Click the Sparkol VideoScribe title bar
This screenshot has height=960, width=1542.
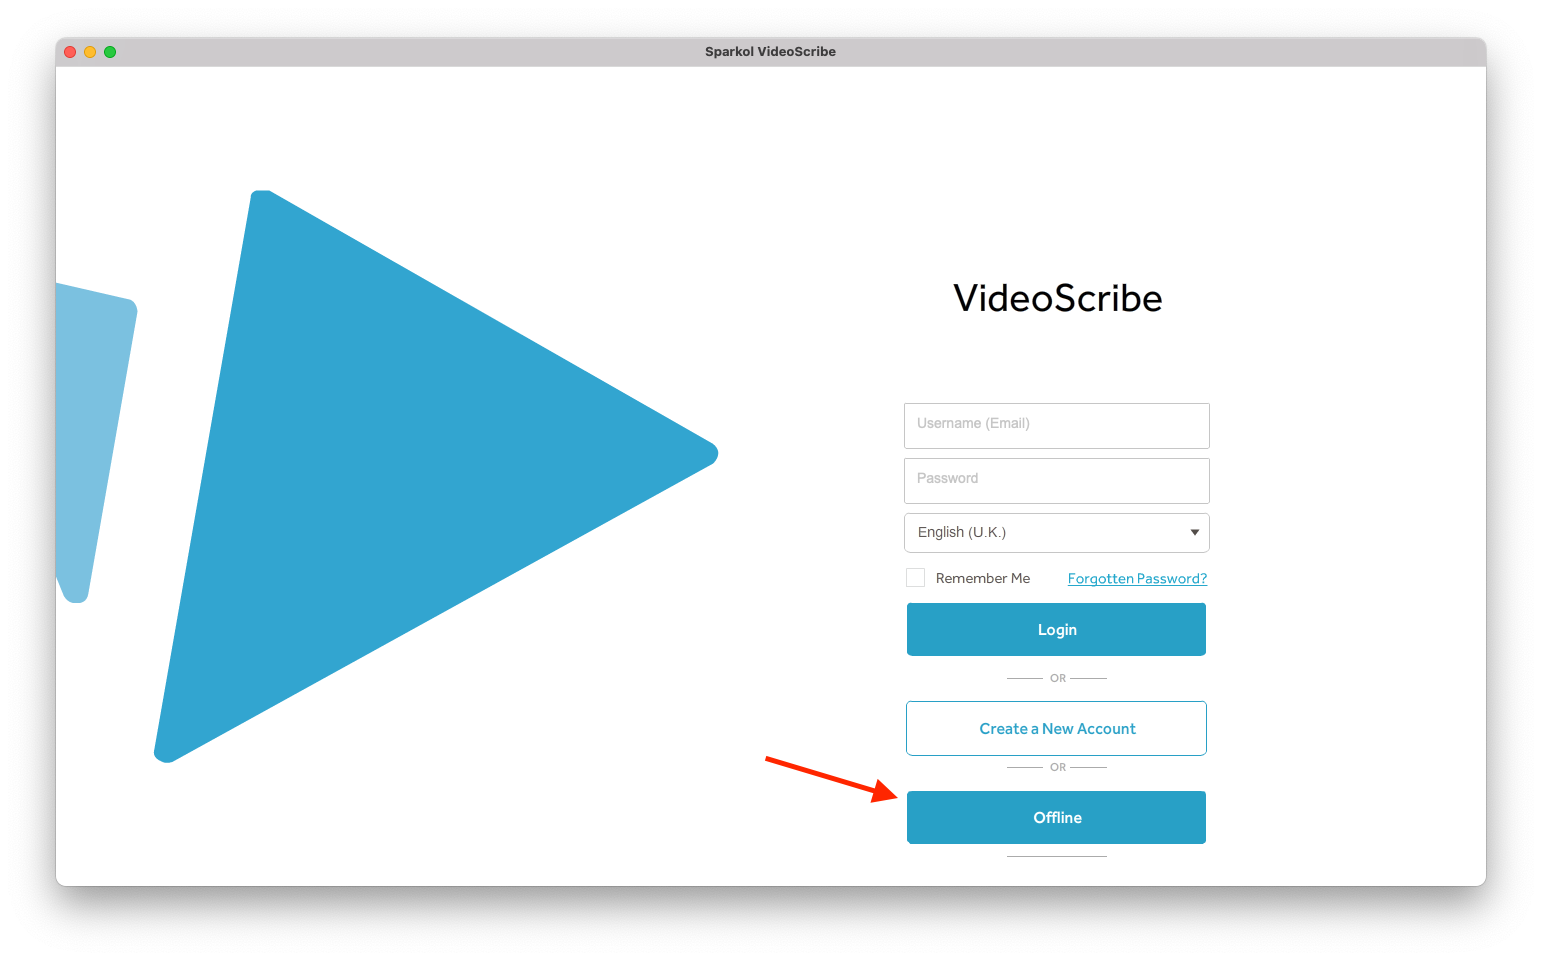click(770, 51)
